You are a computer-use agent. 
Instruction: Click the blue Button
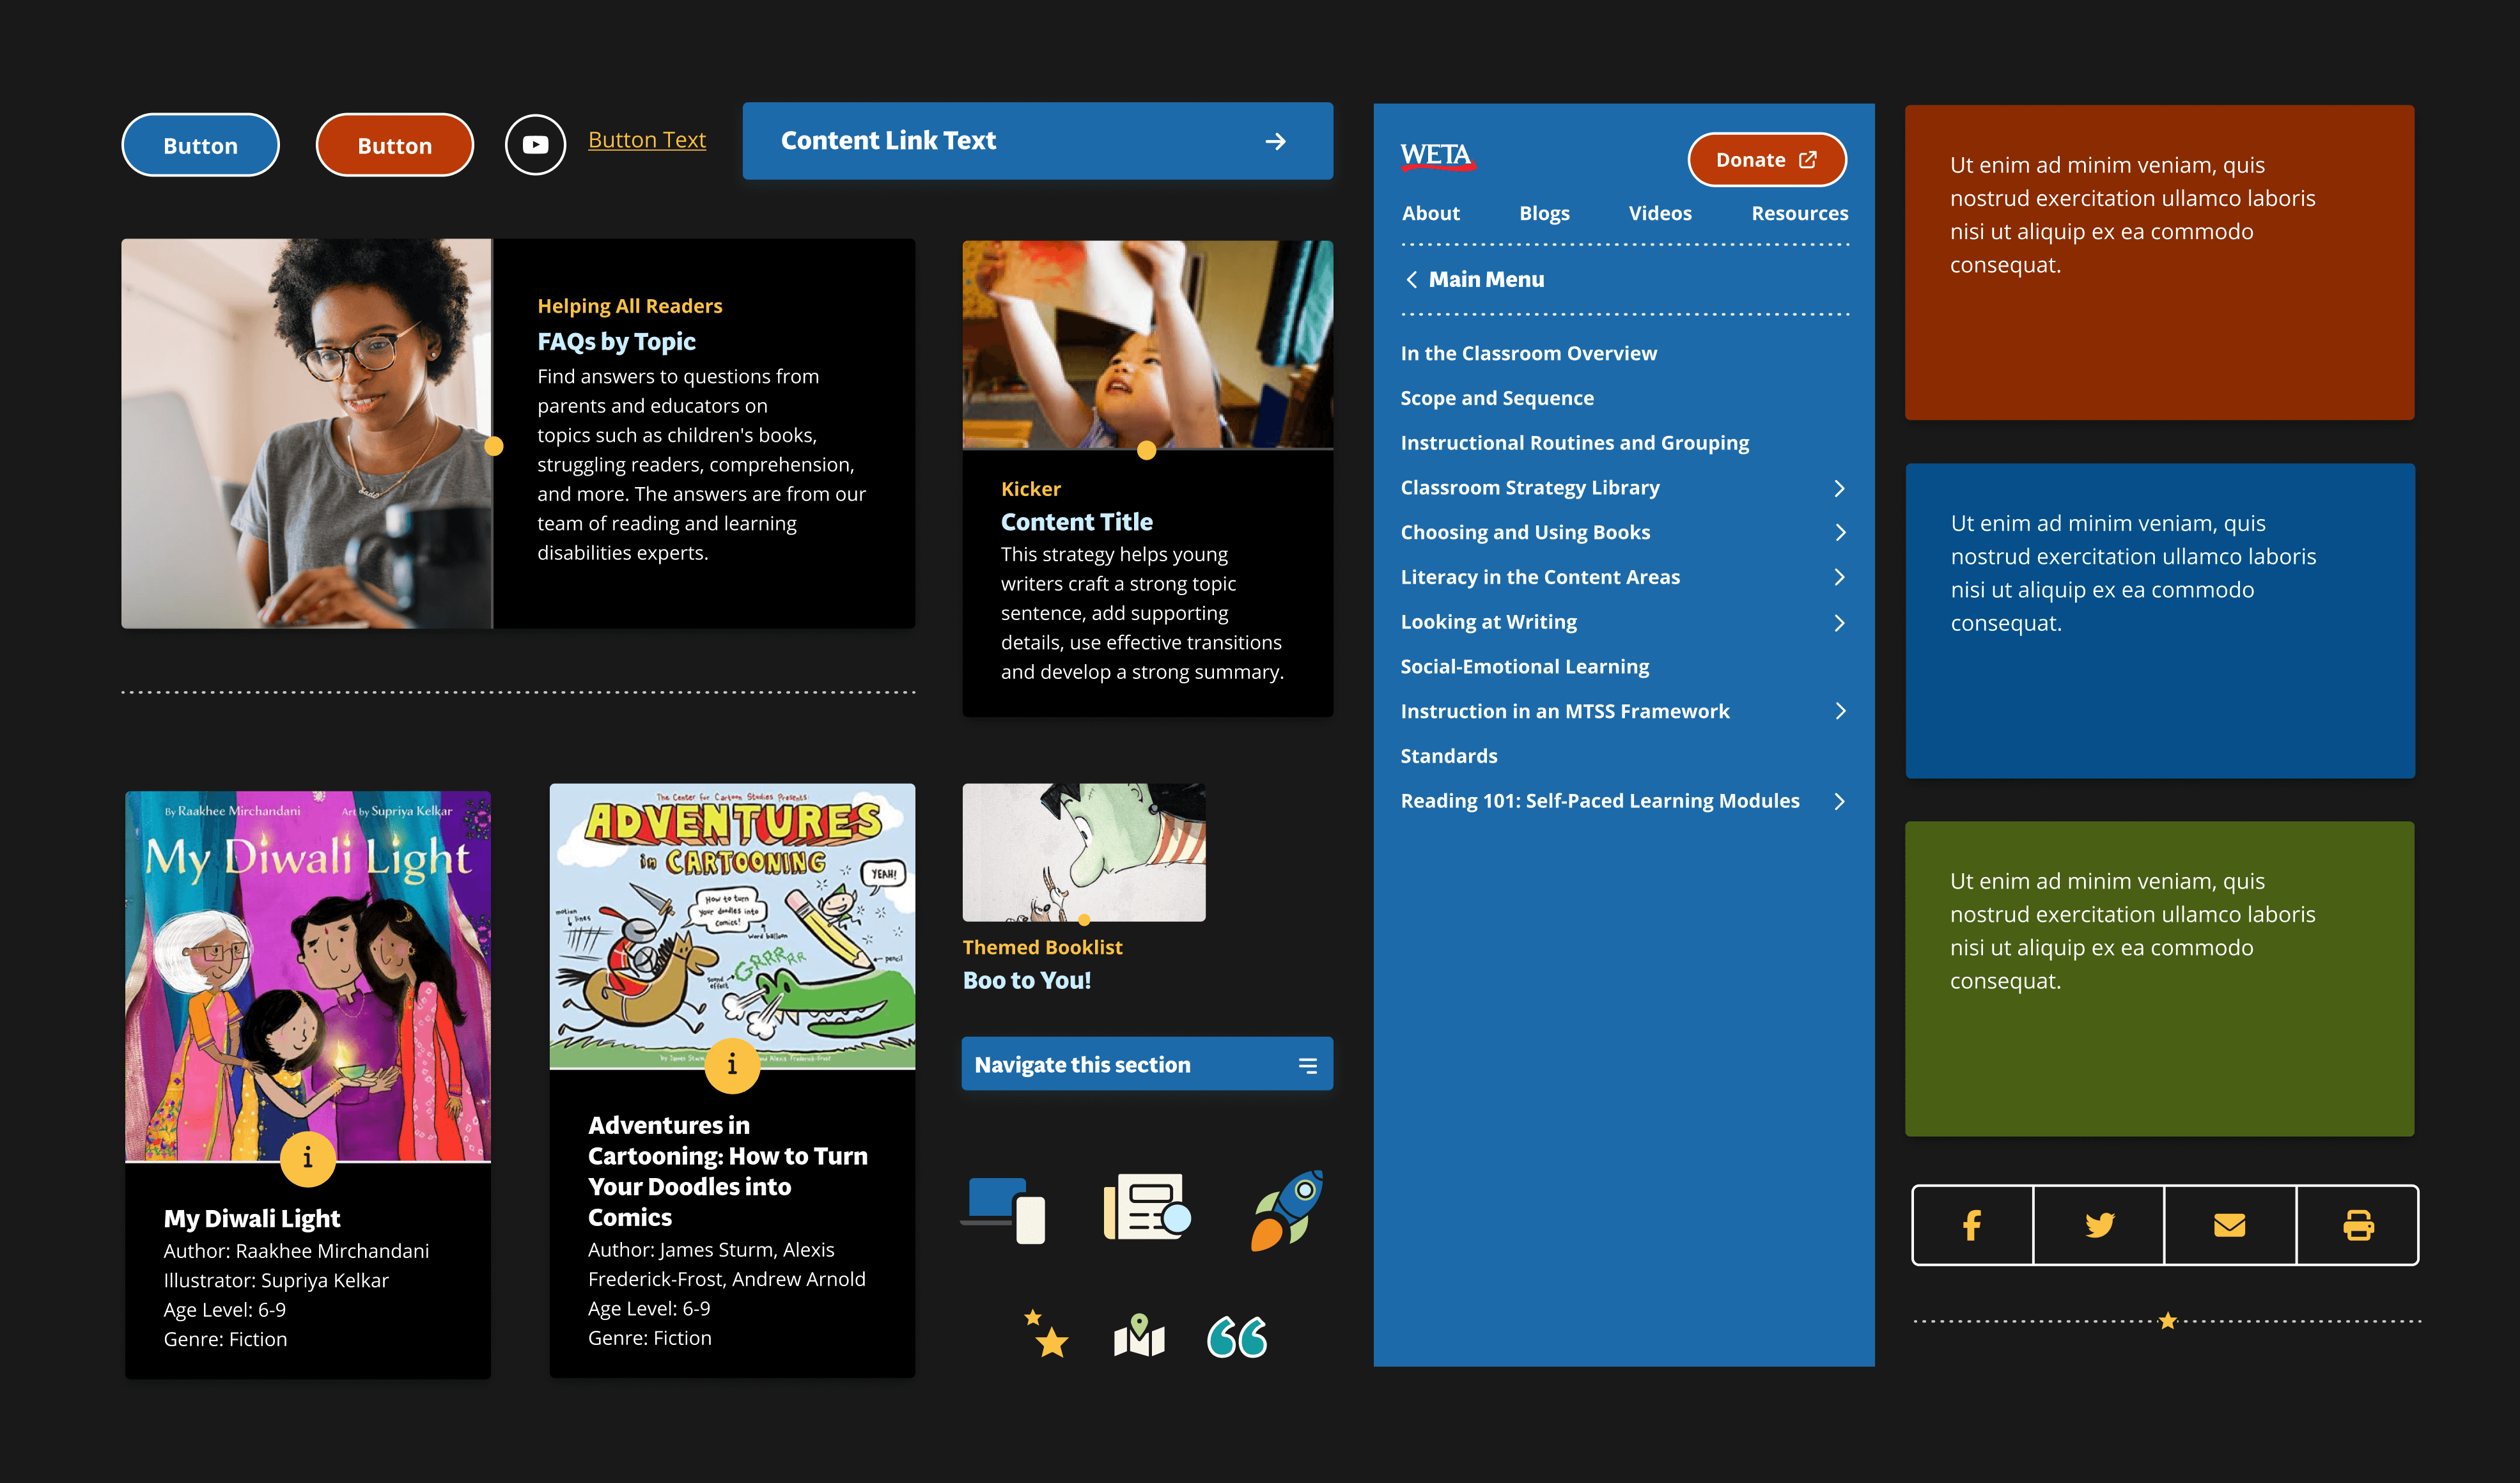coord(200,145)
